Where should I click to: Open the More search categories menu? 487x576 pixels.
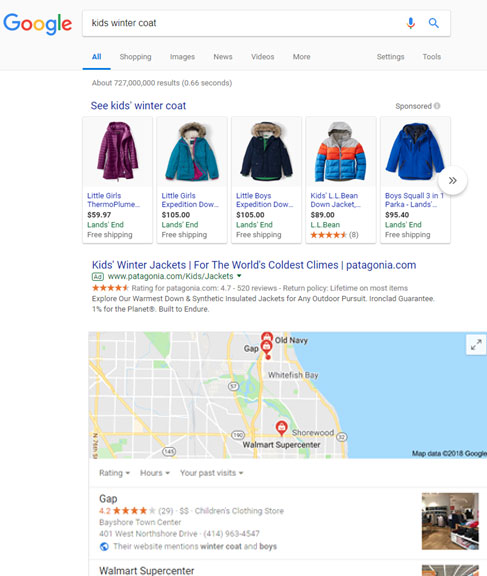click(302, 57)
